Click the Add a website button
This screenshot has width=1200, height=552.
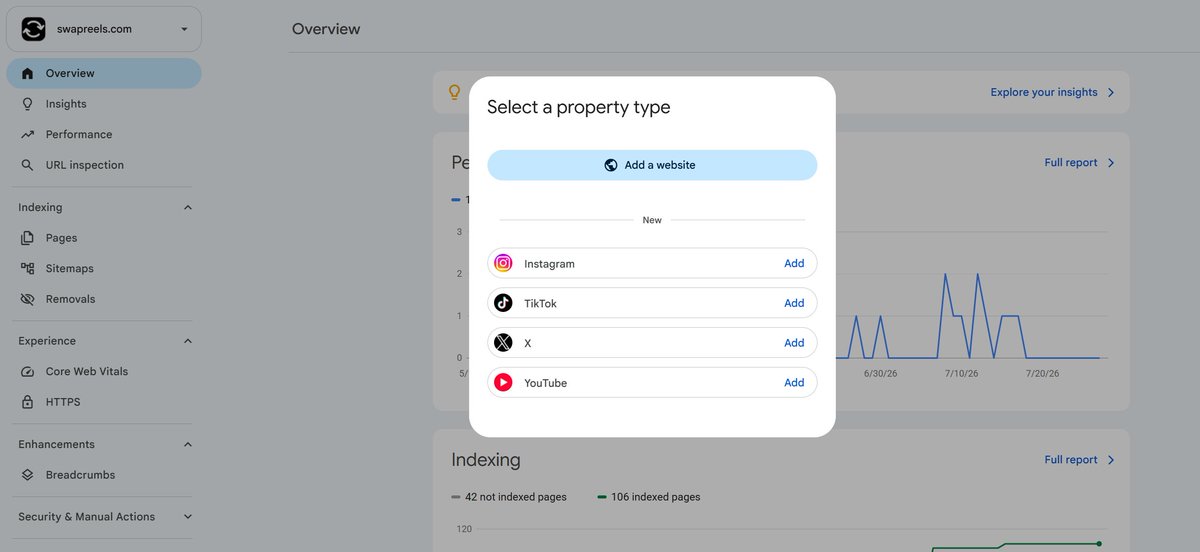click(652, 165)
